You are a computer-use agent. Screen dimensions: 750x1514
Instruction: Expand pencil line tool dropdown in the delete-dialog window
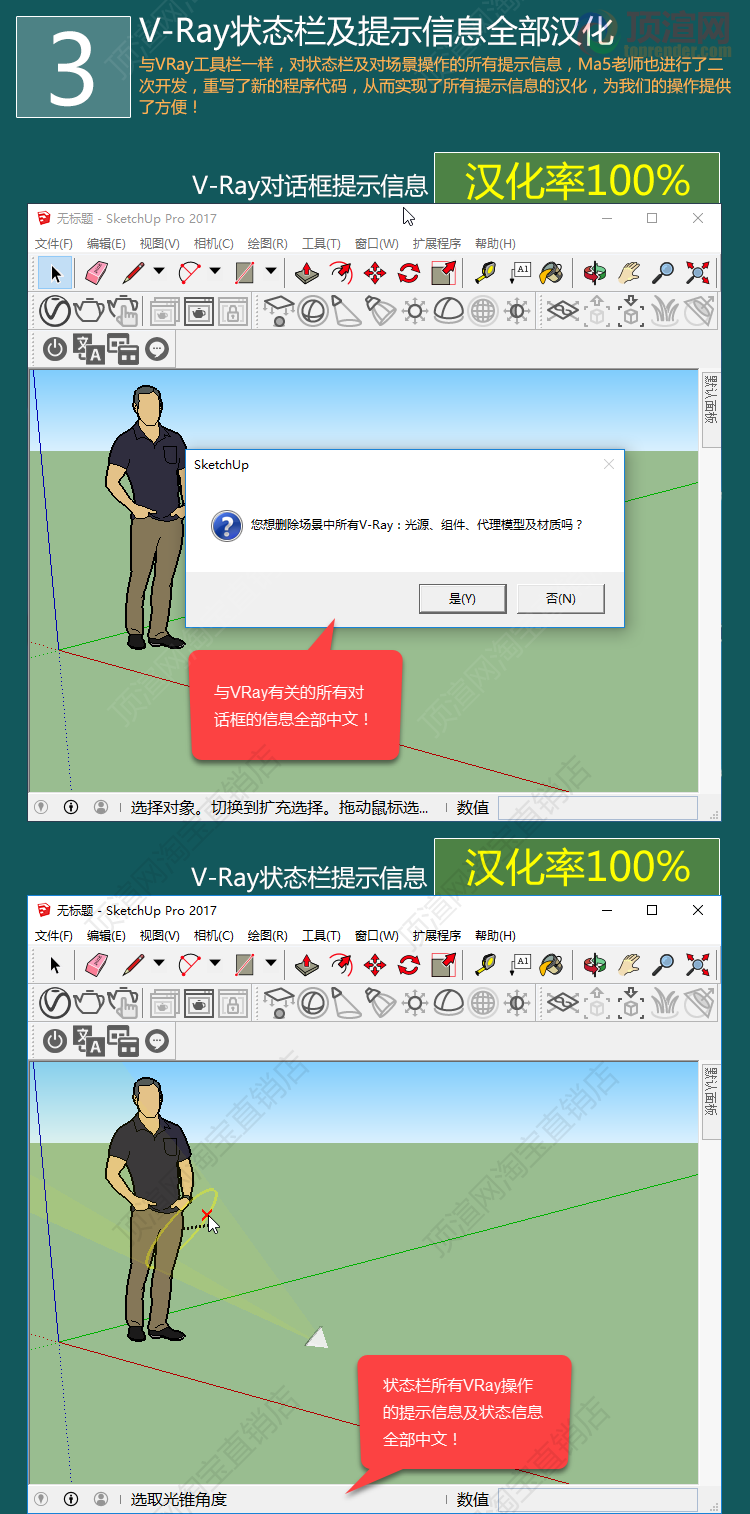159,271
